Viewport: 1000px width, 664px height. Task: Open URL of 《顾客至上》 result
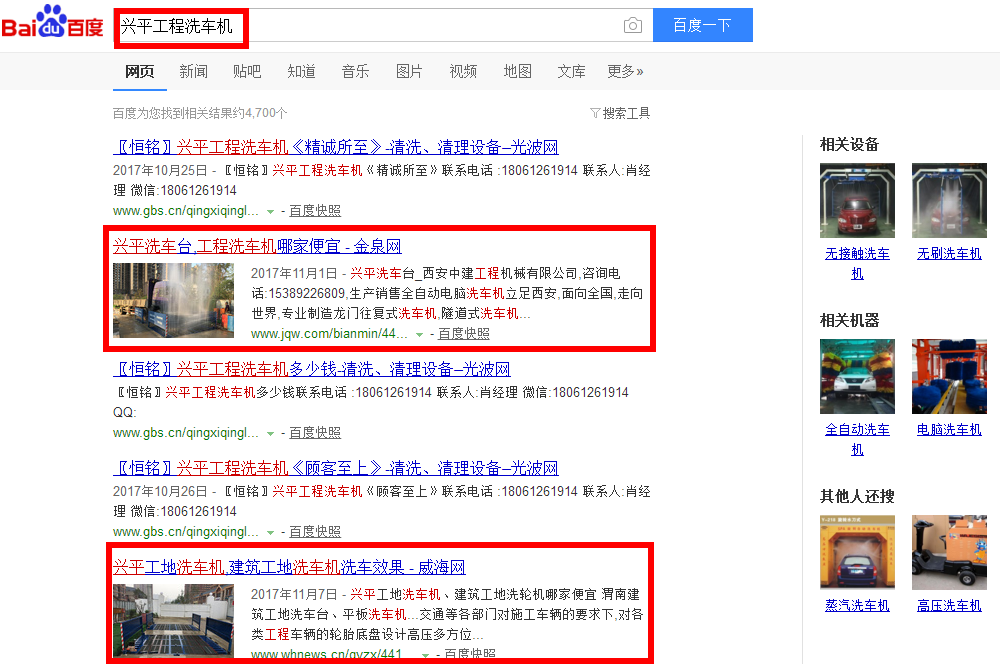click(186, 531)
